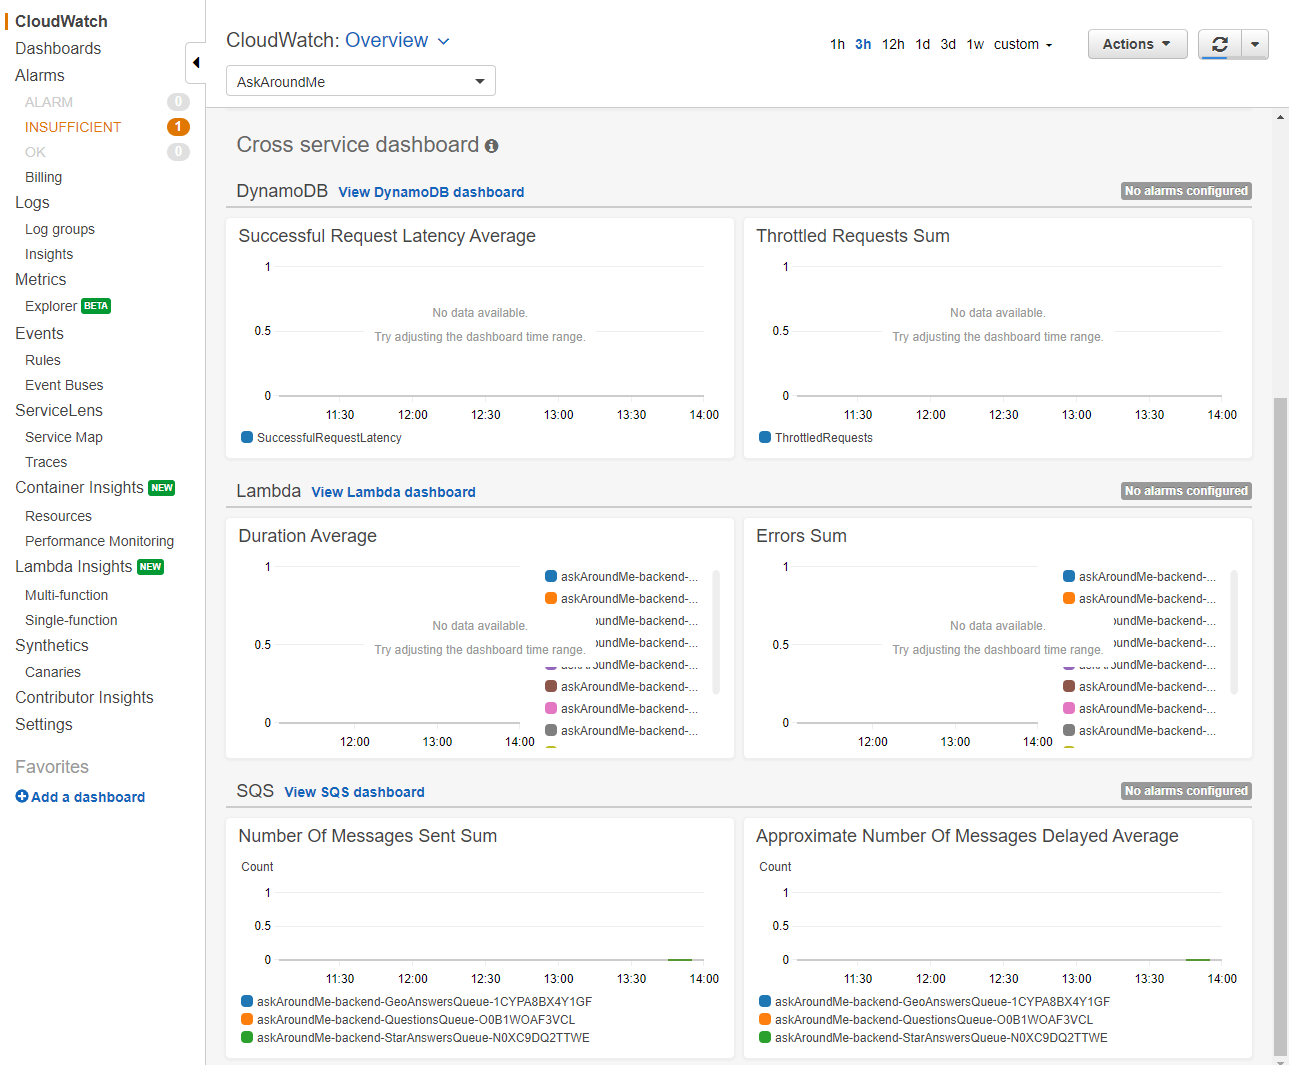1289x1065 pixels.
Task: Click the BETA badge beside Explorer
Action: click(x=96, y=306)
